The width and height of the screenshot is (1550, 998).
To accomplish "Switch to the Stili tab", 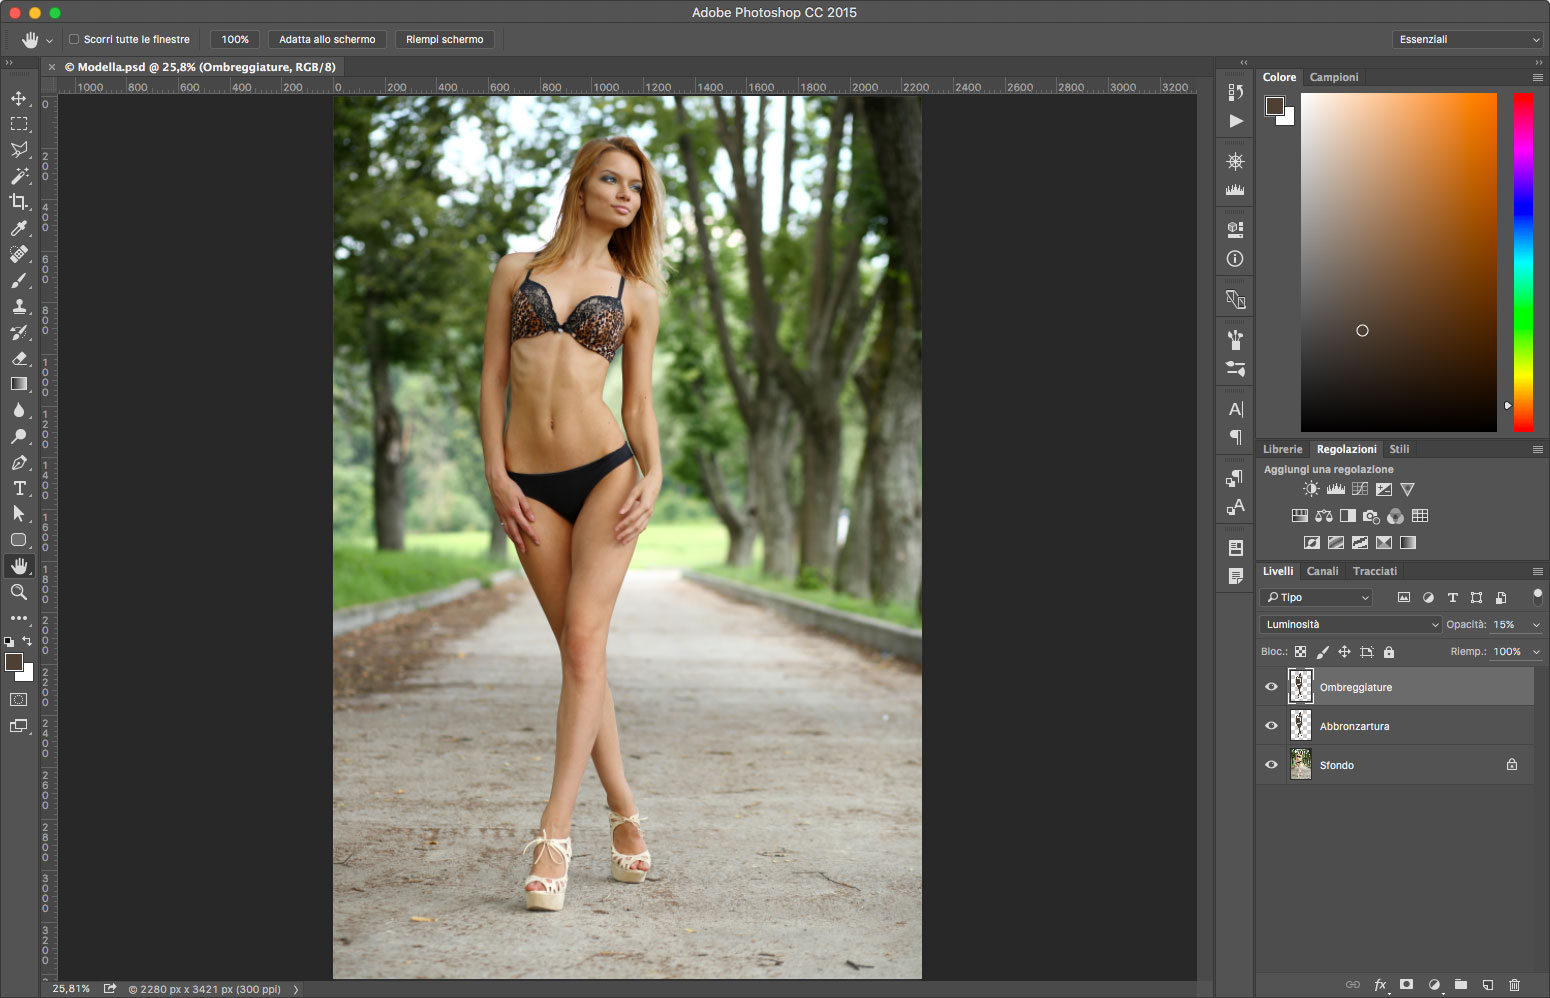I will [x=1399, y=449].
